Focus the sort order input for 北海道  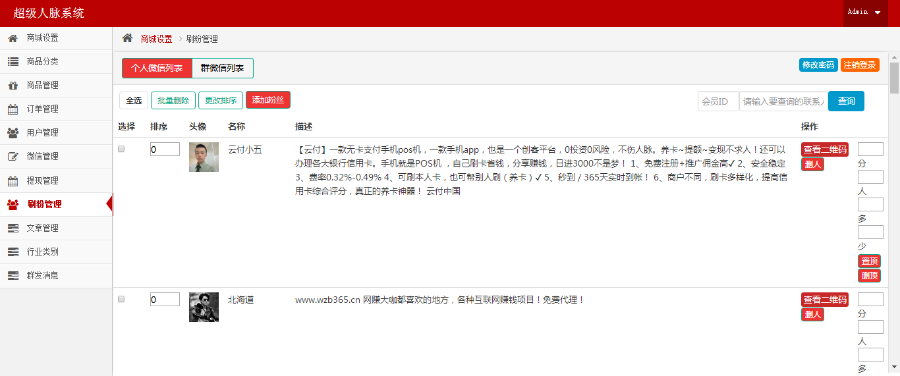tap(165, 299)
